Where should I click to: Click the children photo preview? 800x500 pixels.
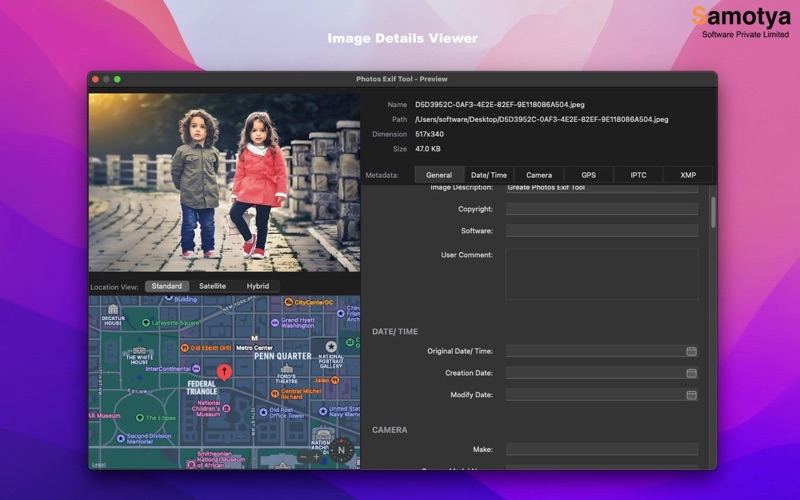coord(224,182)
